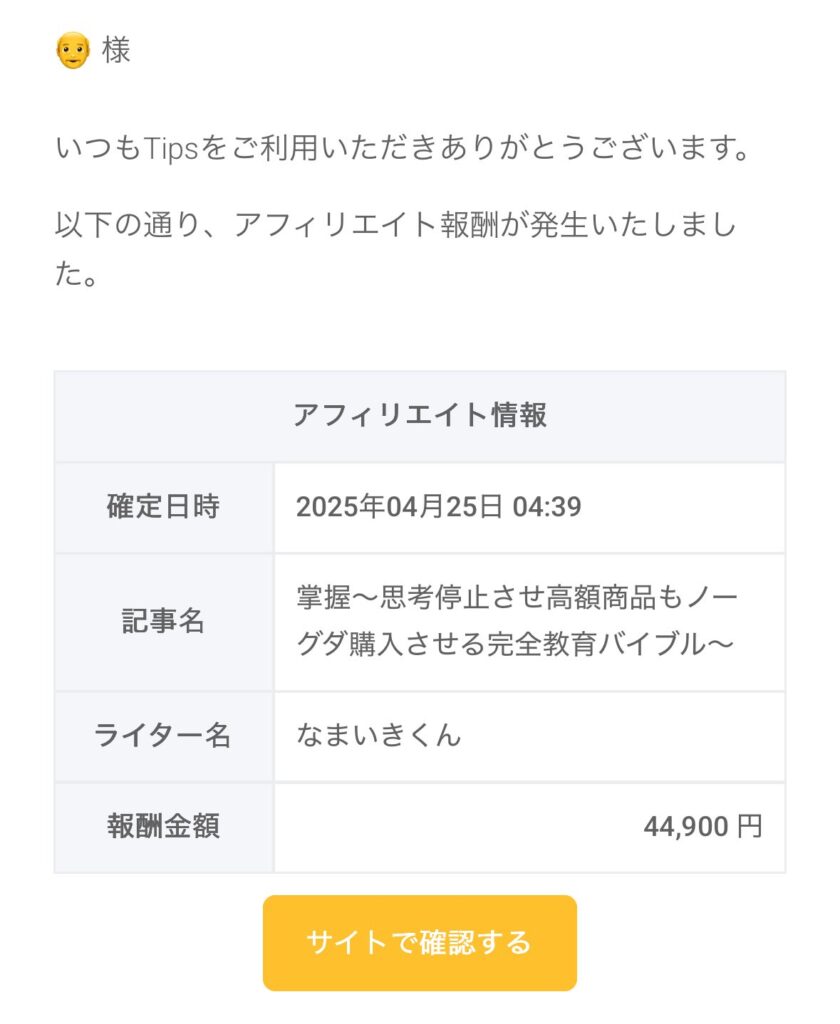Click the writer name なまいきくん
The height and width of the screenshot is (1024, 840).
(379, 736)
